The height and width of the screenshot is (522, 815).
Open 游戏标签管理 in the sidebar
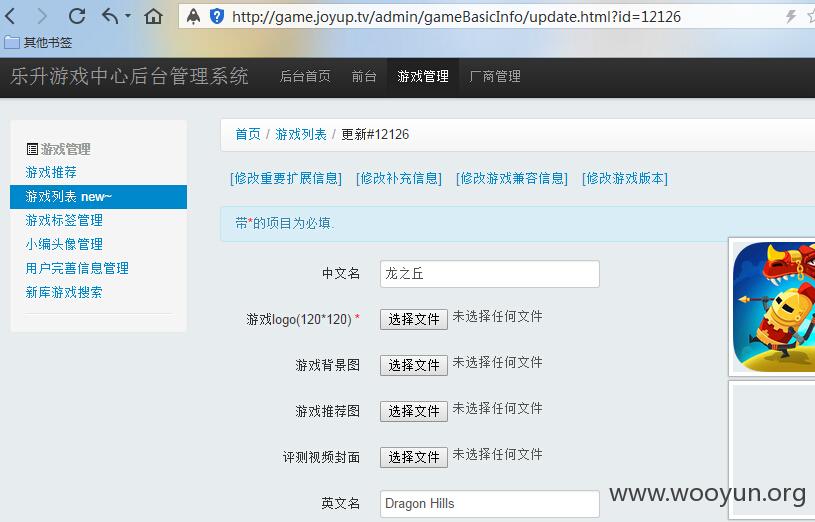tap(64, 220)
